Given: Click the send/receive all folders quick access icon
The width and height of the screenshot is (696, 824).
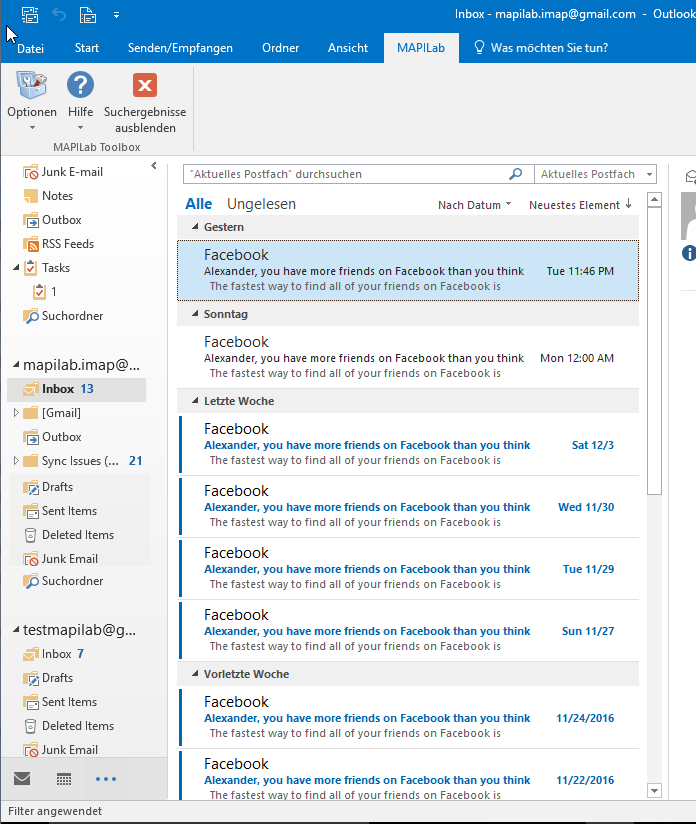Looking at the screenshot, I should [30, 15].
